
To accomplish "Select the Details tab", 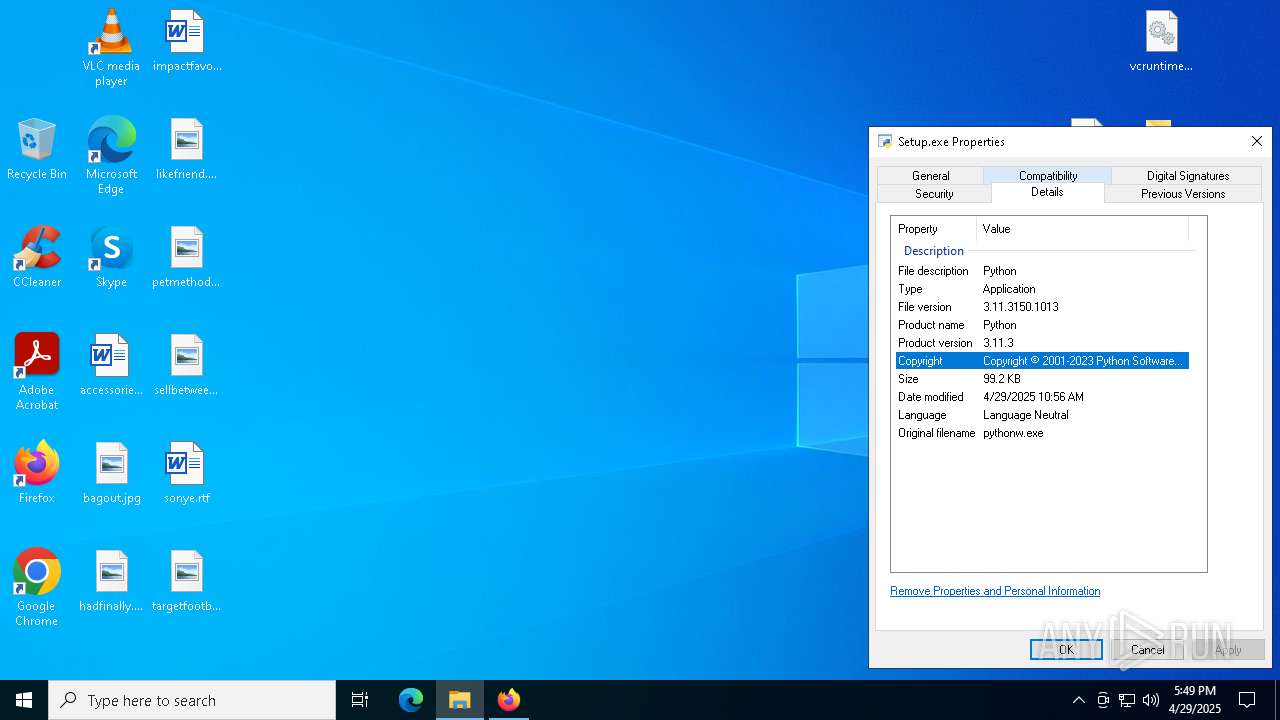I will tap(1047, 192).
